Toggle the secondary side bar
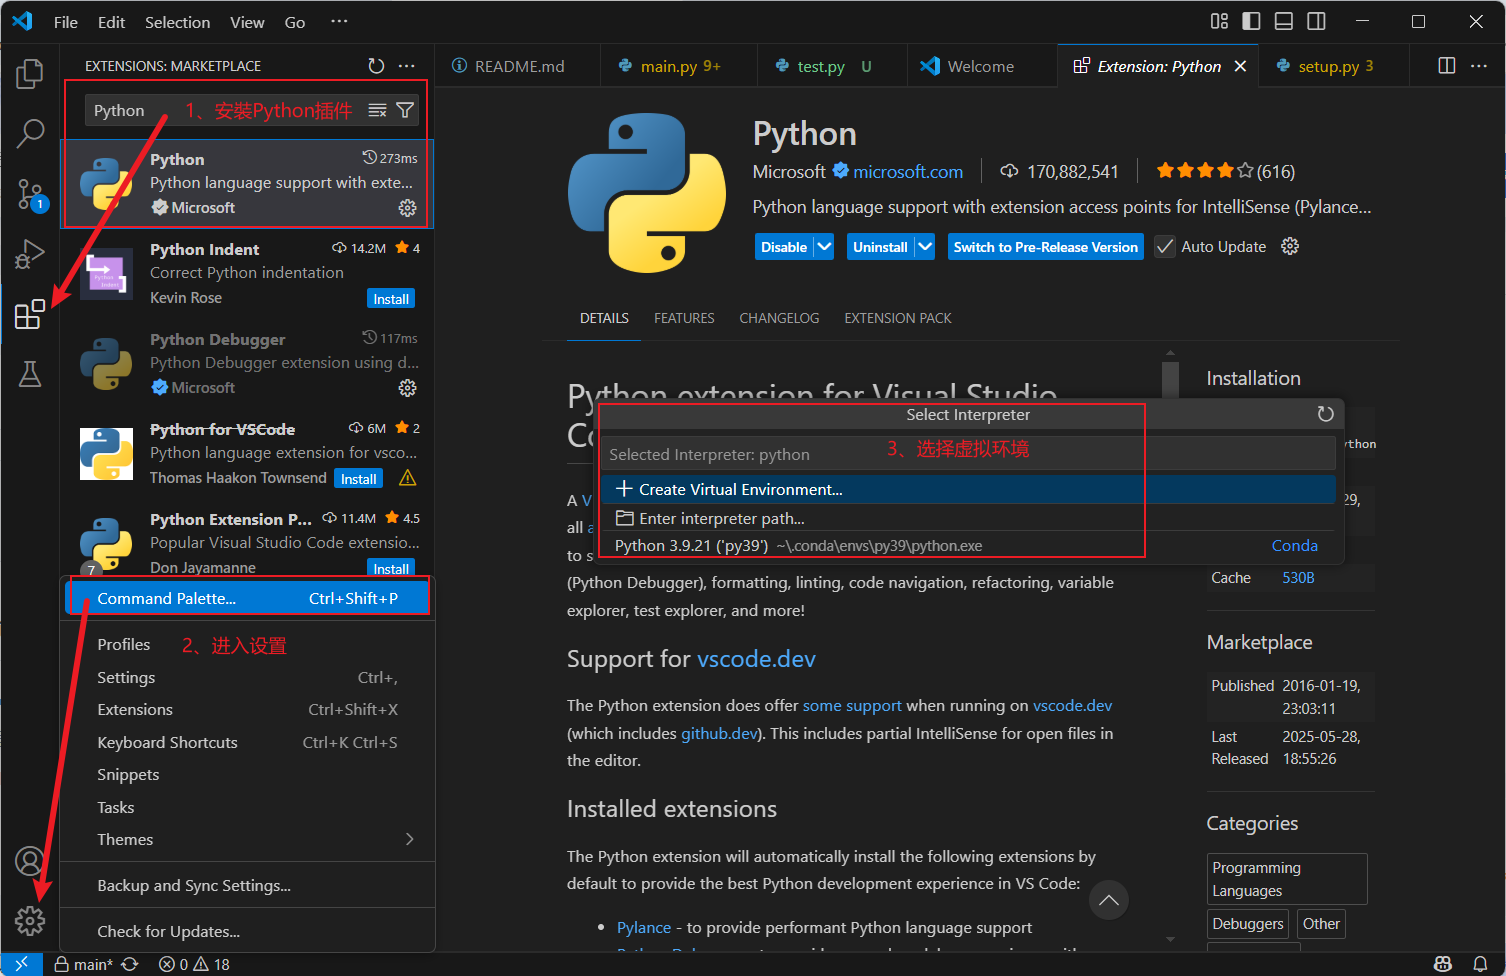1506x976 pixels. pos(1317,21)
